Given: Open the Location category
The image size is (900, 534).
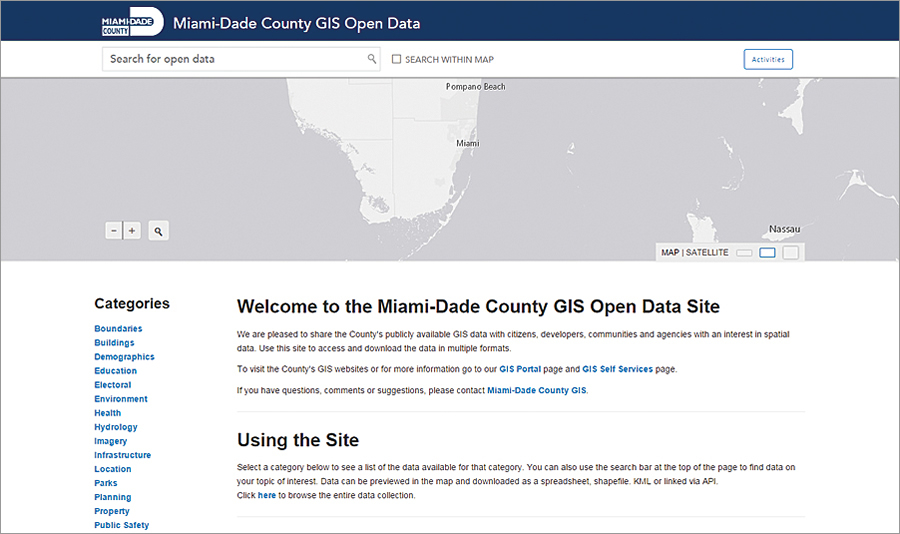Looking at the screenshot, I should 112,469.
